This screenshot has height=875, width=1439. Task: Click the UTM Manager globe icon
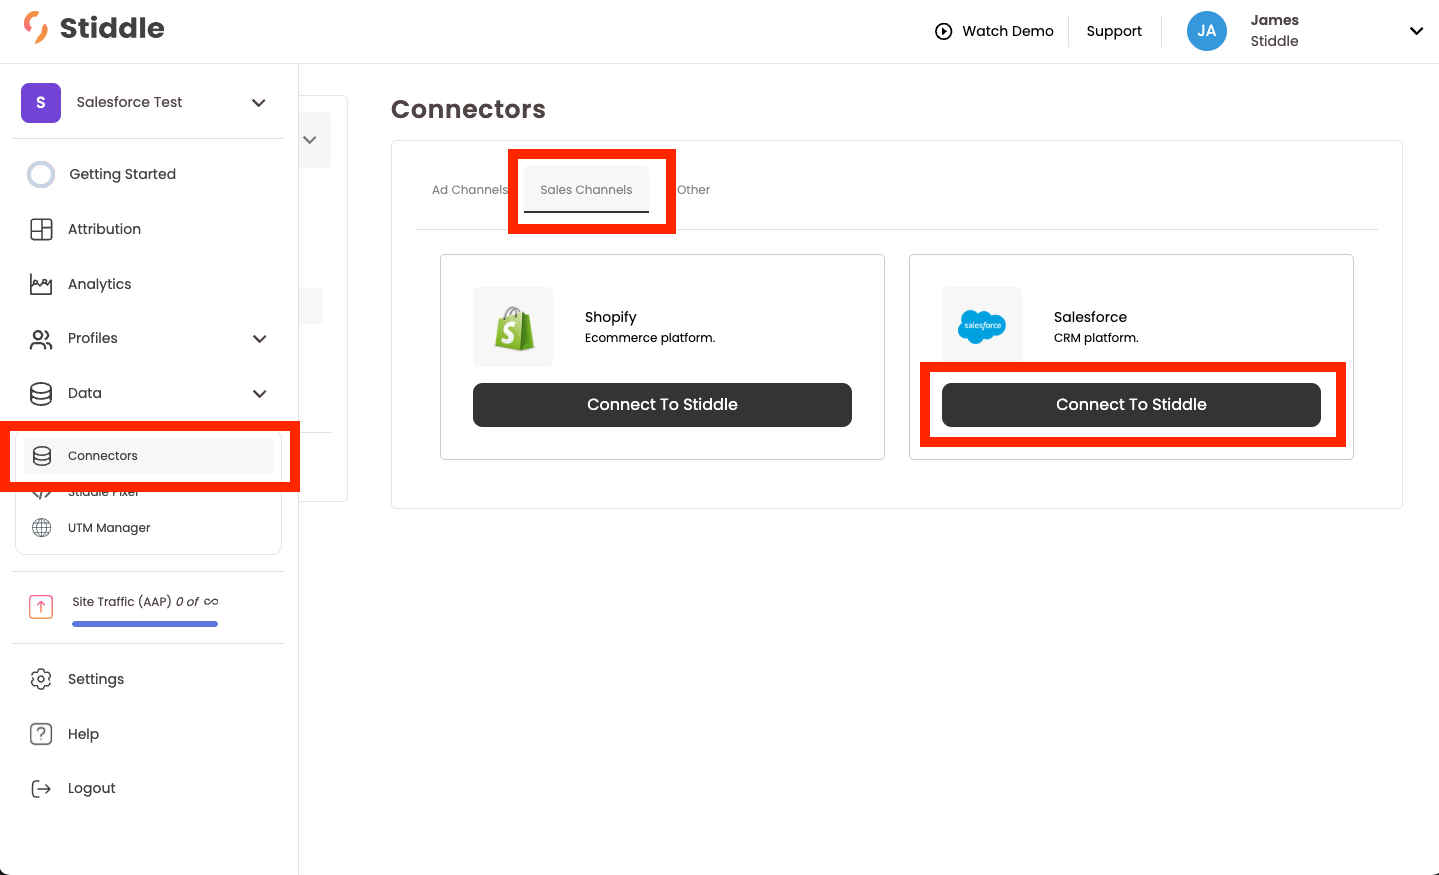[42, 528]
